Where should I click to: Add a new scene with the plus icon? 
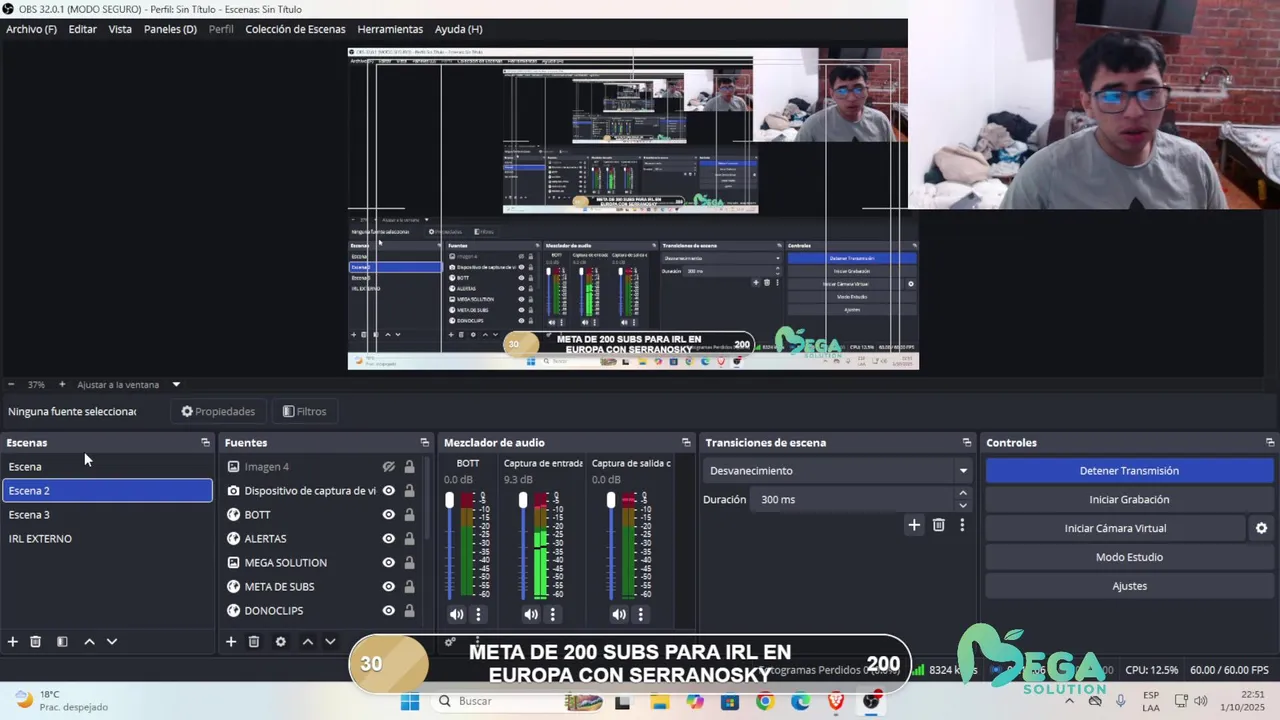click(13, 642)
